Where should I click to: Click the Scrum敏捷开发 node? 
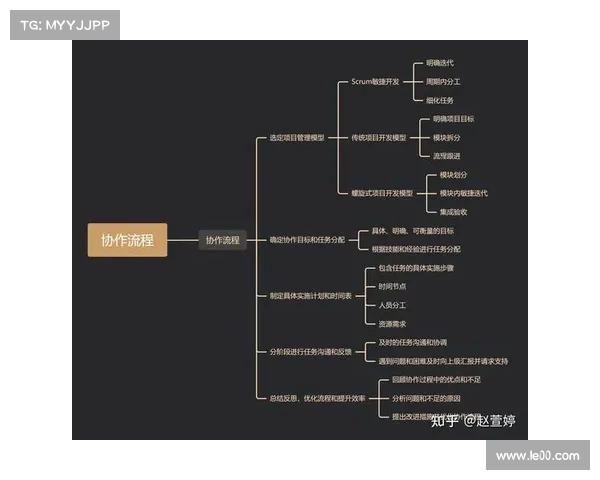[375, 81]
